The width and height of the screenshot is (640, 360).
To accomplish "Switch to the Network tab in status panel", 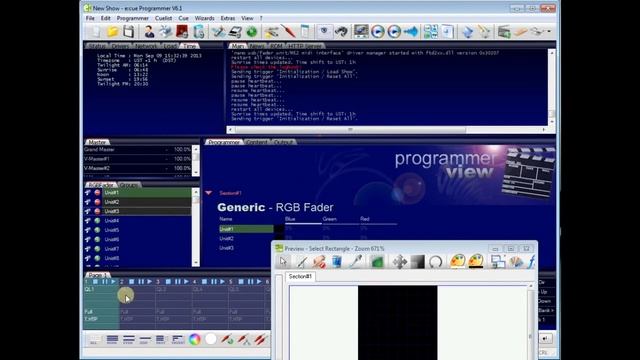I will [145, 46].
